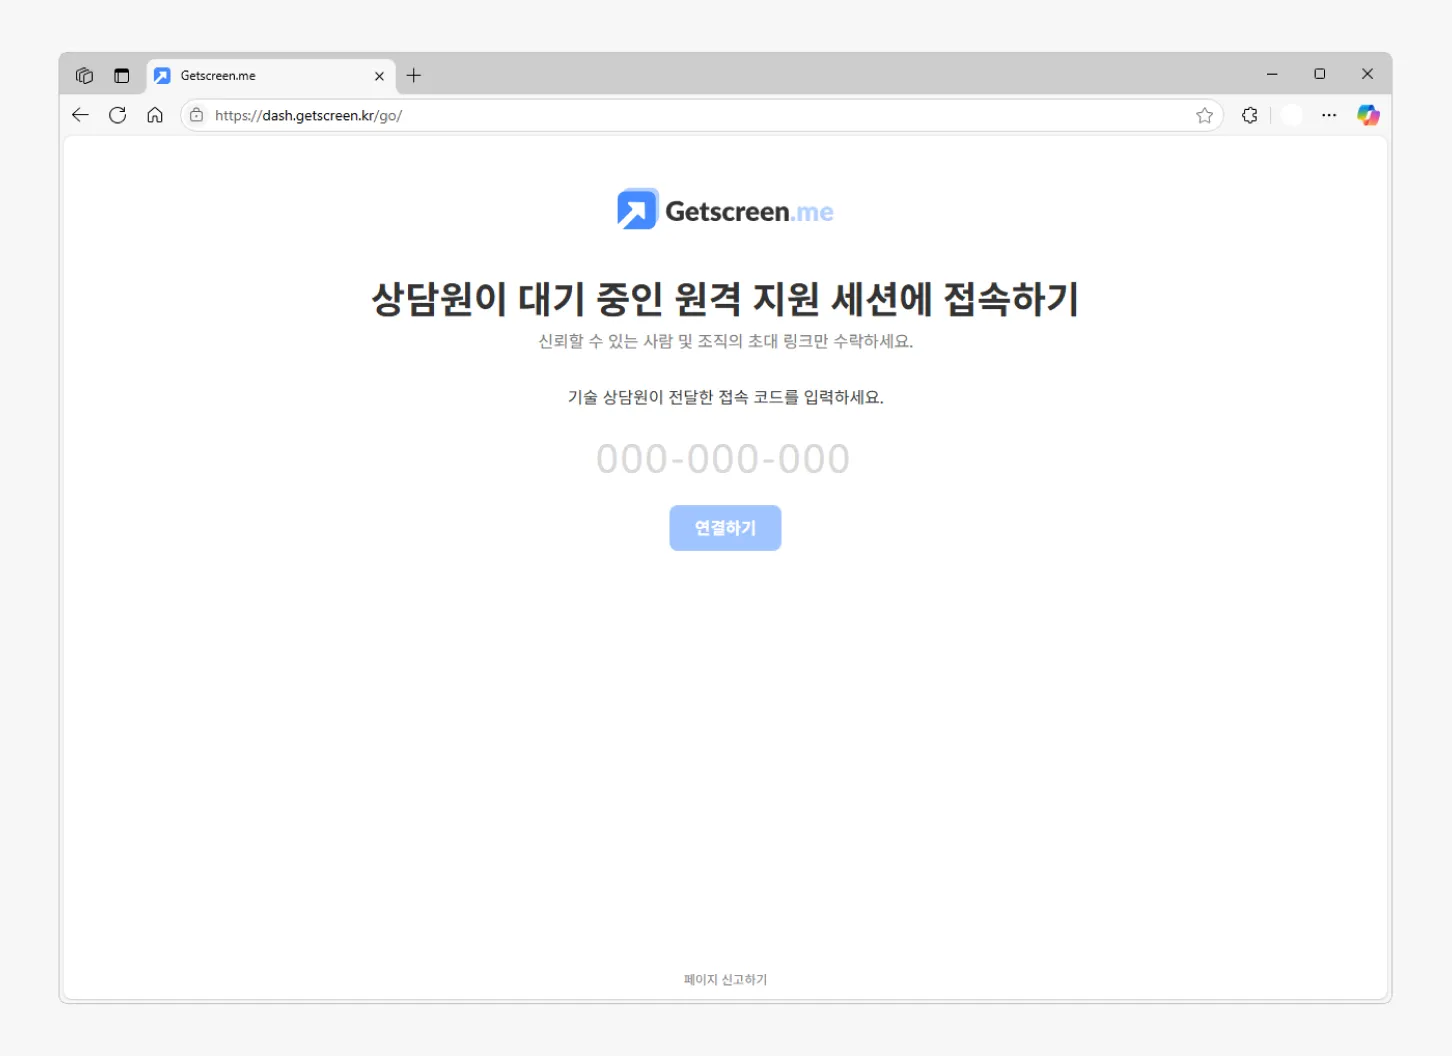Screen dimensions: 1452x1056
Task: Open a new browser tab
Action: tap(414, 75)
